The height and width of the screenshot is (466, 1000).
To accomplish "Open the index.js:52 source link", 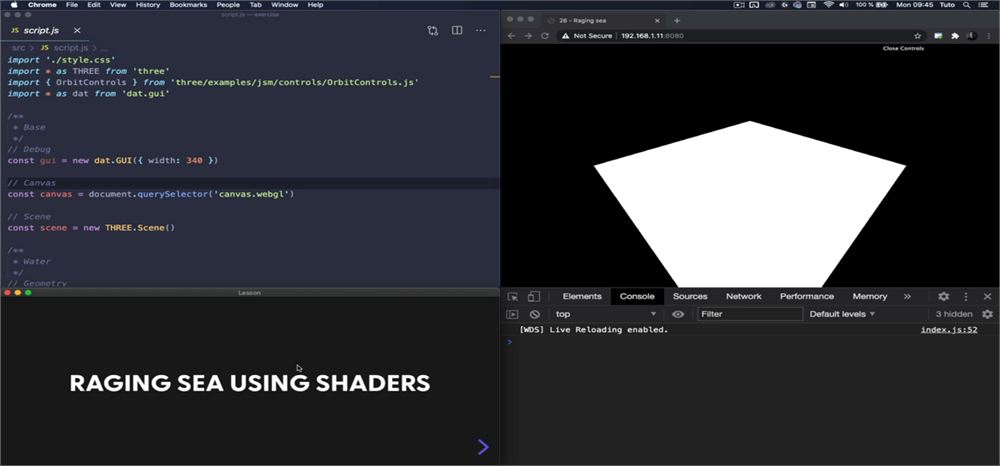I will pyautogui.click(x=949, y=330).
